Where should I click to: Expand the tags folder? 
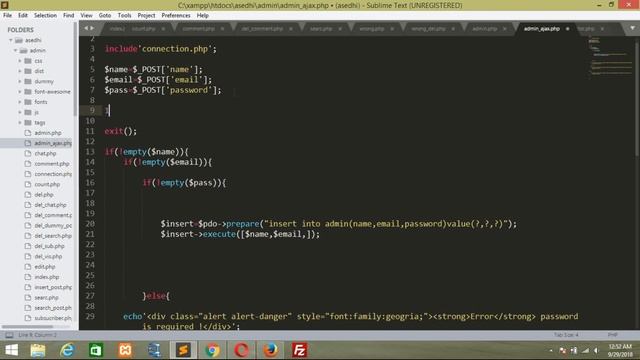(20, 122)
